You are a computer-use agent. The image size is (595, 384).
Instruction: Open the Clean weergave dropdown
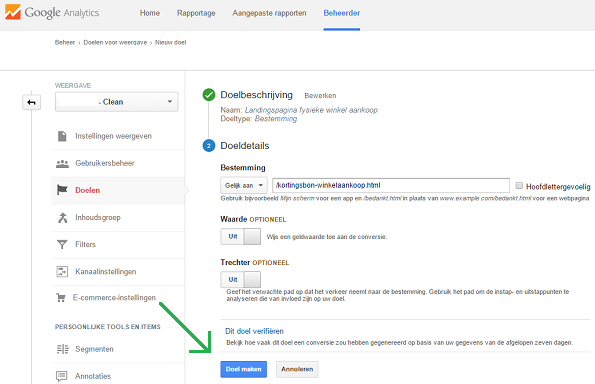coord(116,102)
